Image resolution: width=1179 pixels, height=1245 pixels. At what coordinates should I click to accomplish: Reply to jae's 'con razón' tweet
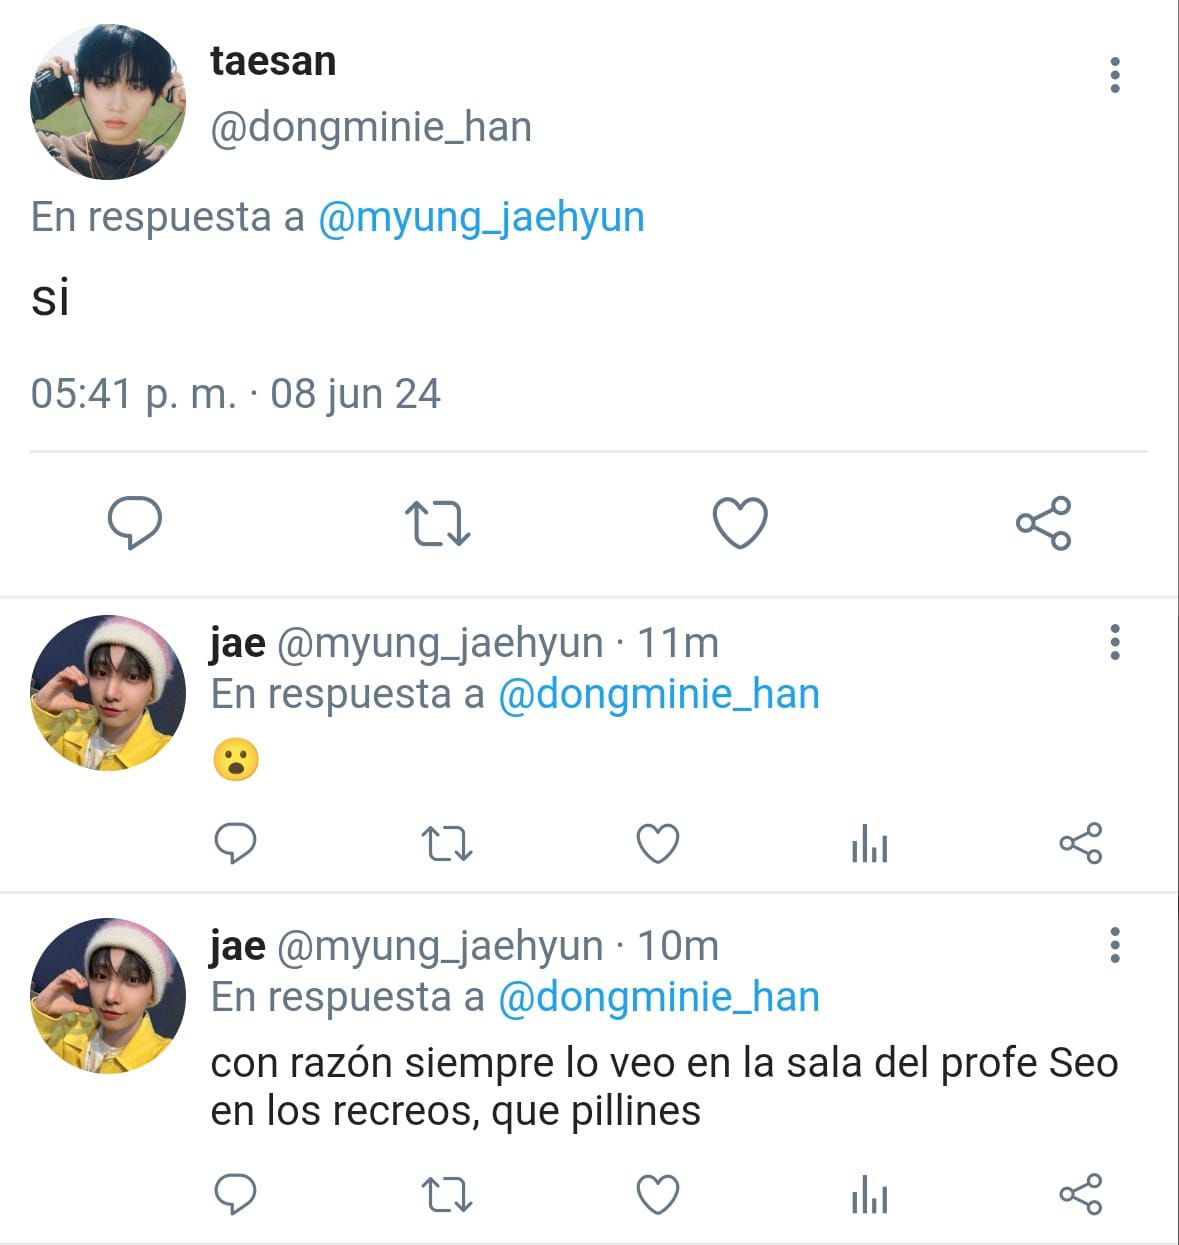236,1194
